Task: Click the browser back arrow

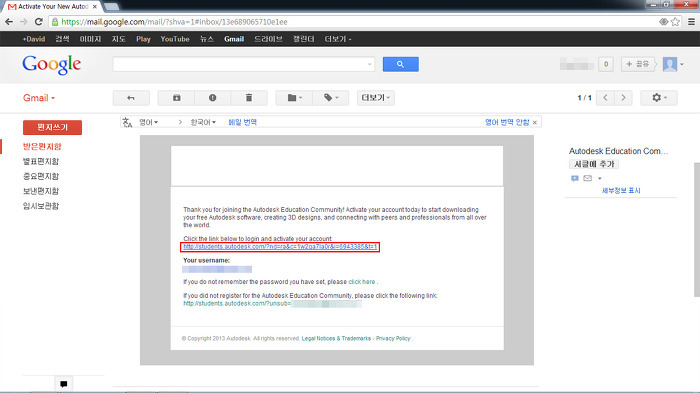Action: 9,22
